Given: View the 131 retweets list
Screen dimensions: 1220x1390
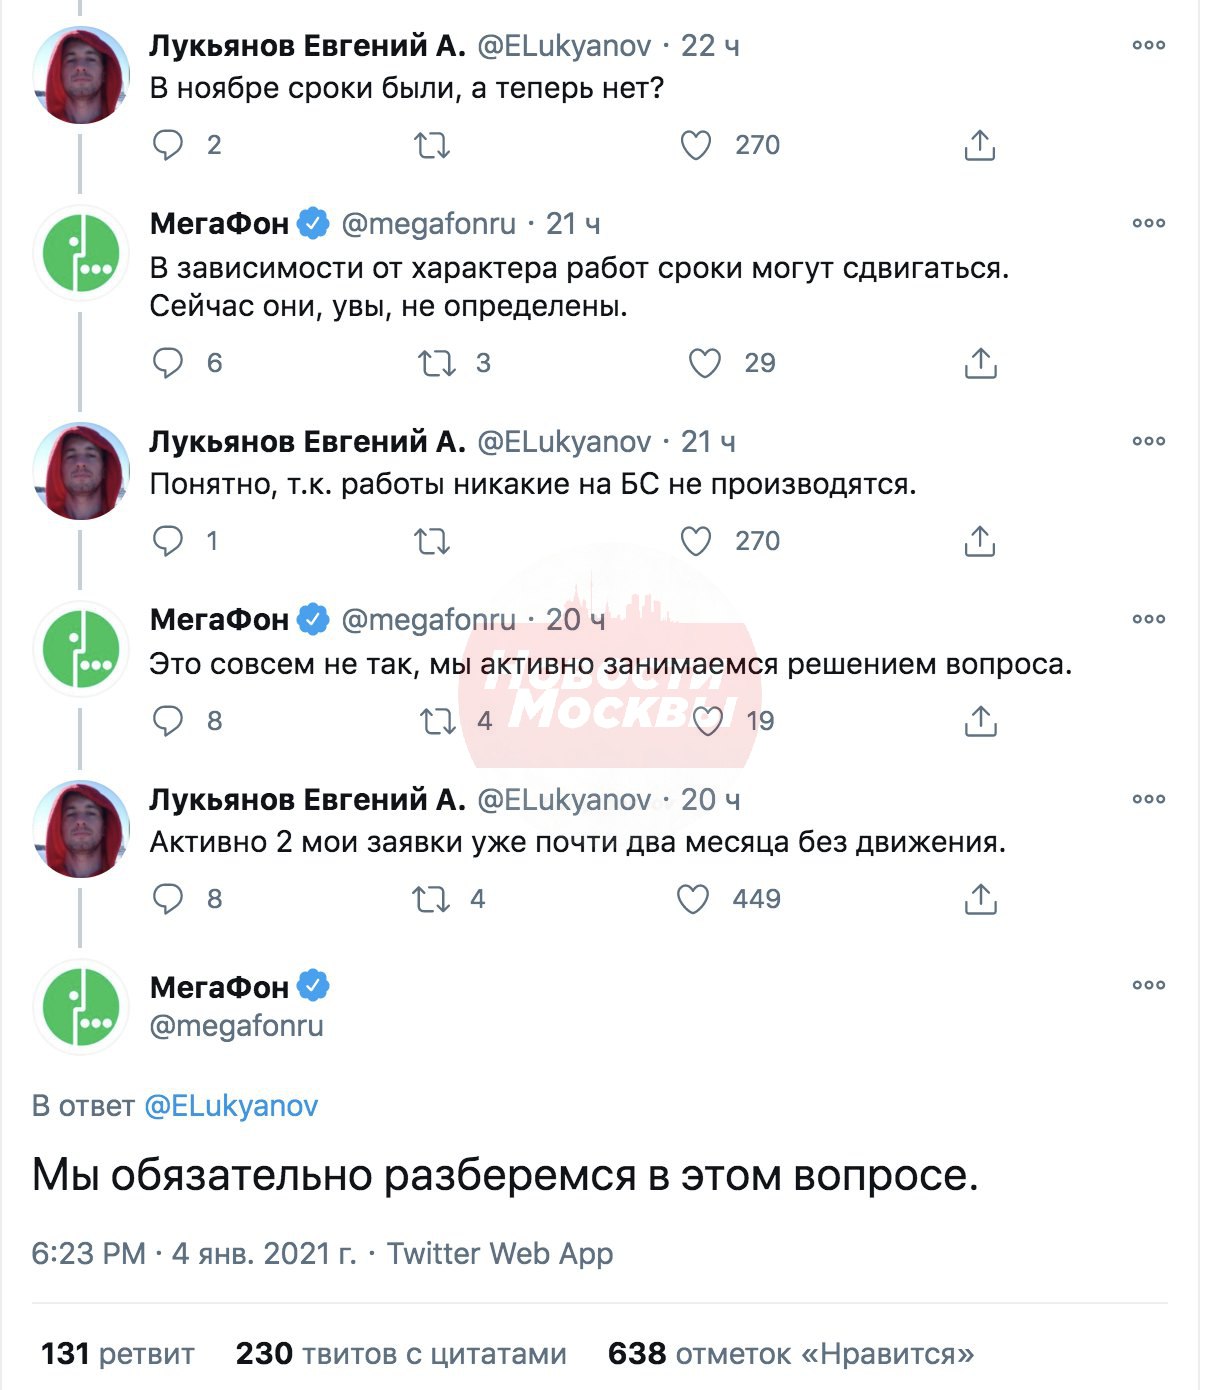Looking at the screenshot, I should (x=118, y=1354).
